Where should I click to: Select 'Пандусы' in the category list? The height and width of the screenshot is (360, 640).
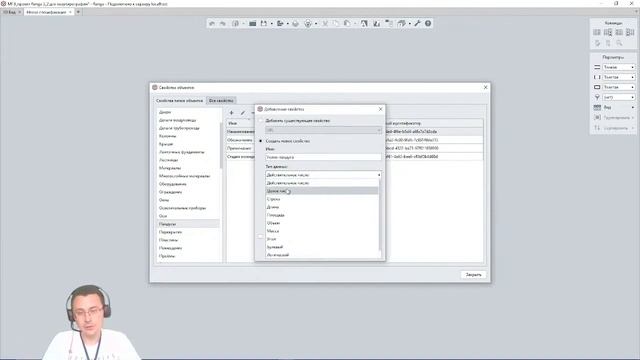coord(188,224)
